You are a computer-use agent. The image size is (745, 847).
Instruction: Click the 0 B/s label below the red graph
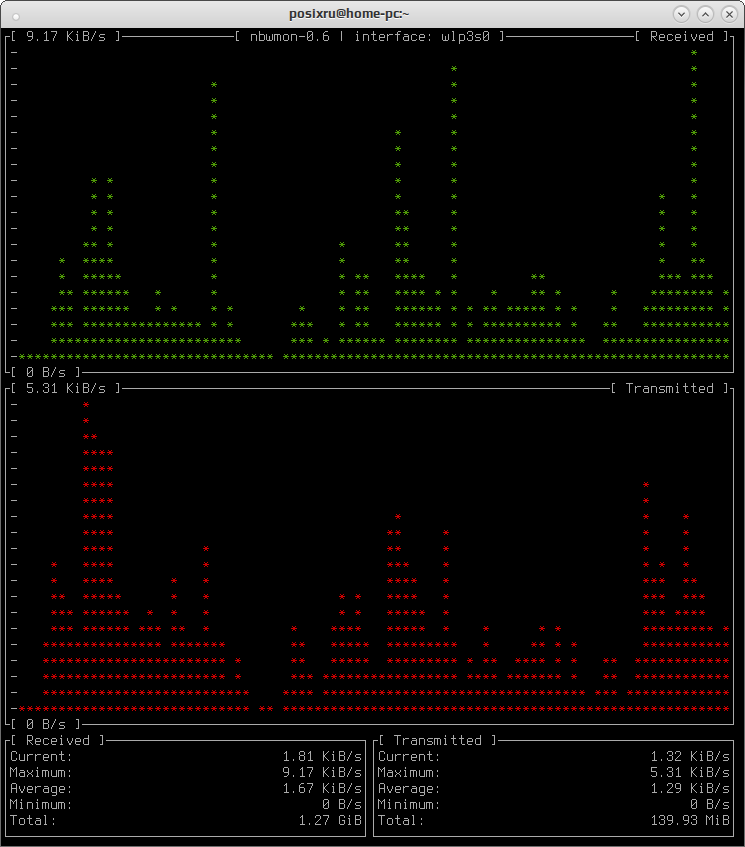click(45, 724)
